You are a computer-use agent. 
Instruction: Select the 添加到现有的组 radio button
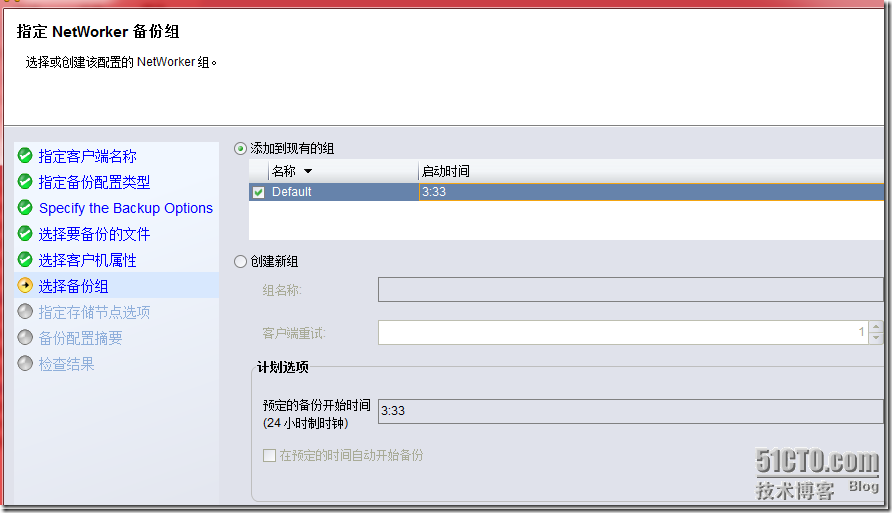(x=240, y=149)
